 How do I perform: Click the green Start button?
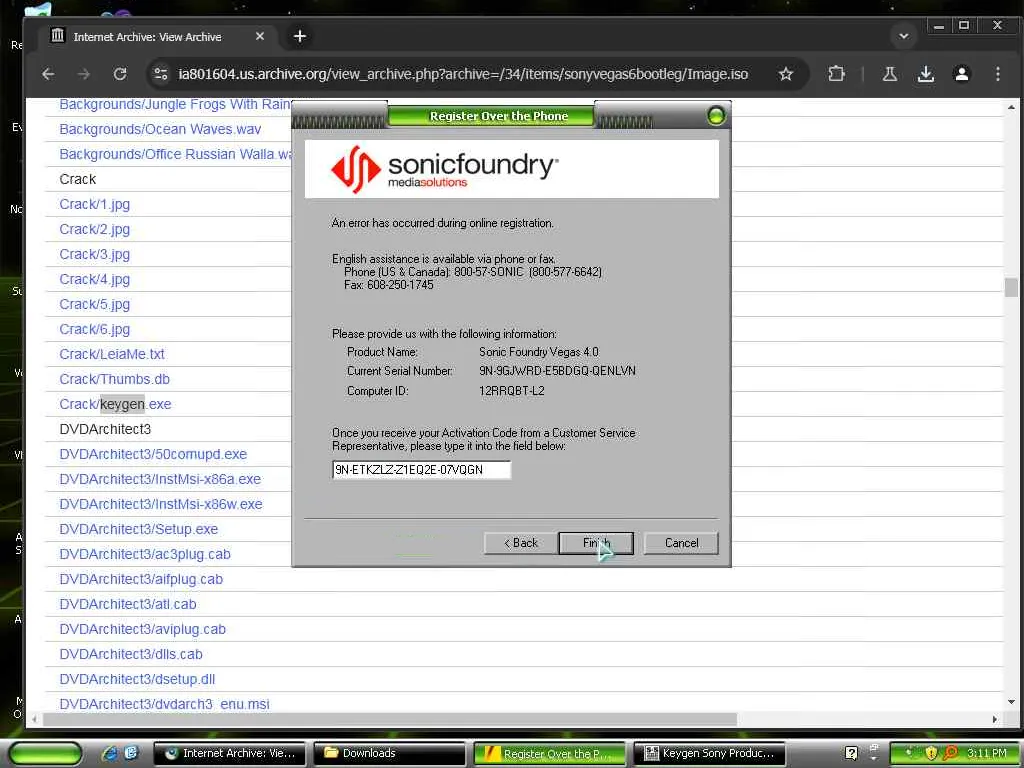click(45, 754)
